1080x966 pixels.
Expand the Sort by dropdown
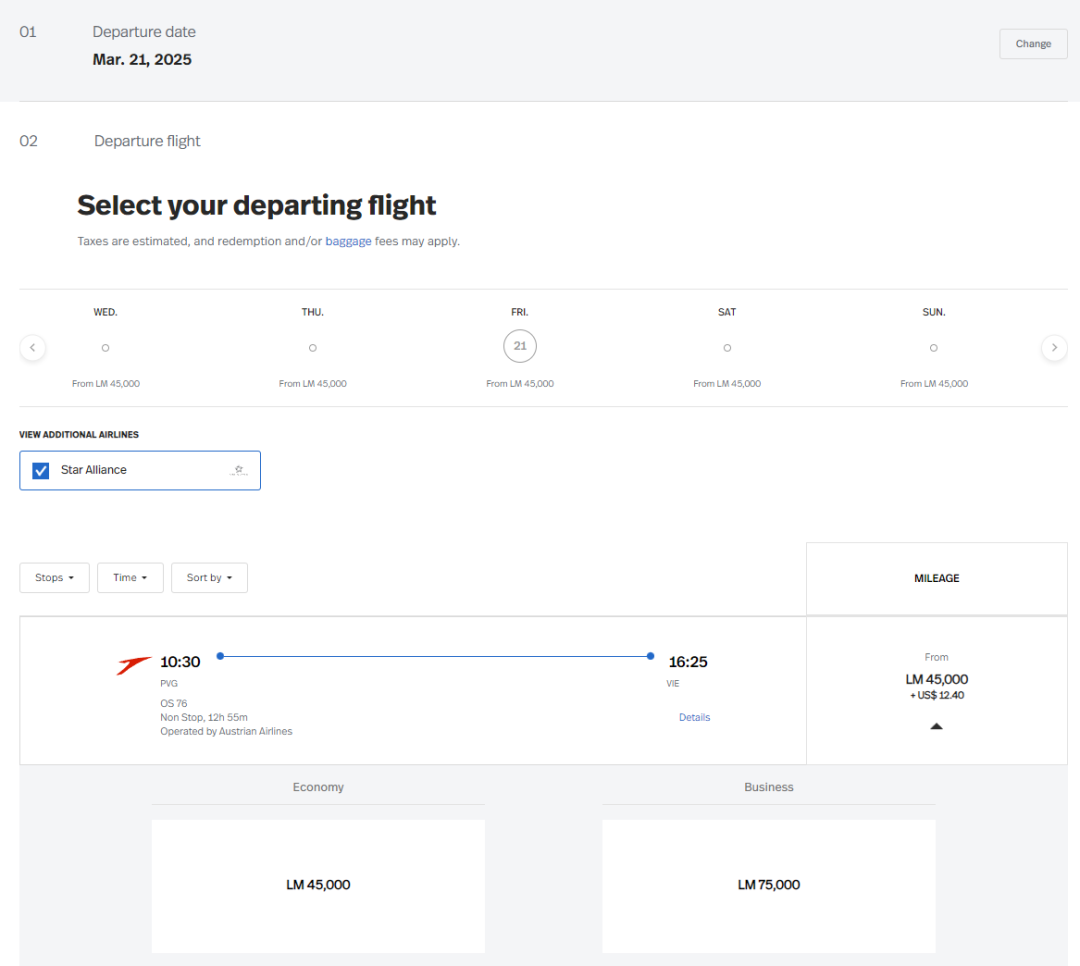tap(209, 578)
